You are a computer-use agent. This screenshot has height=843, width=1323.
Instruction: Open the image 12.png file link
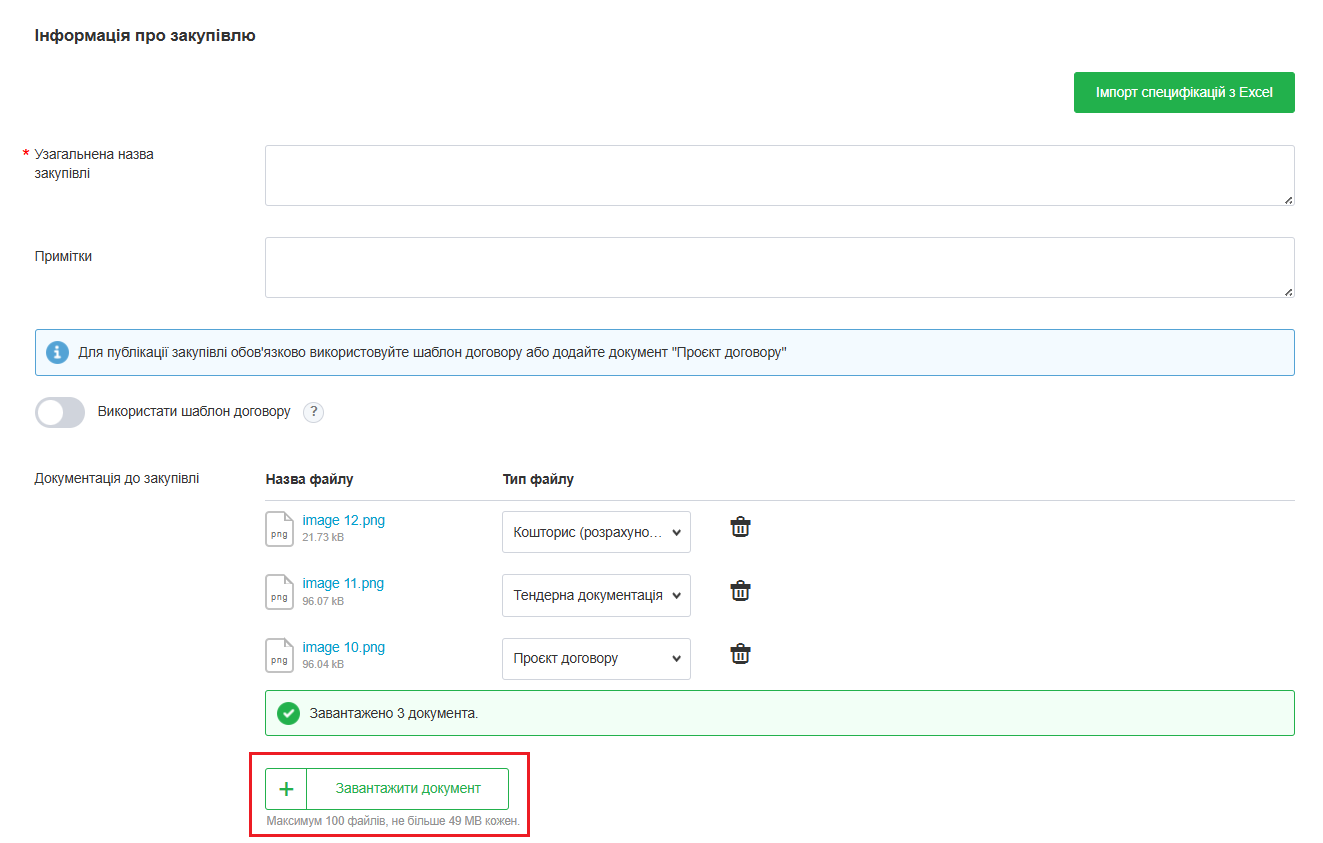pos(343,520)
